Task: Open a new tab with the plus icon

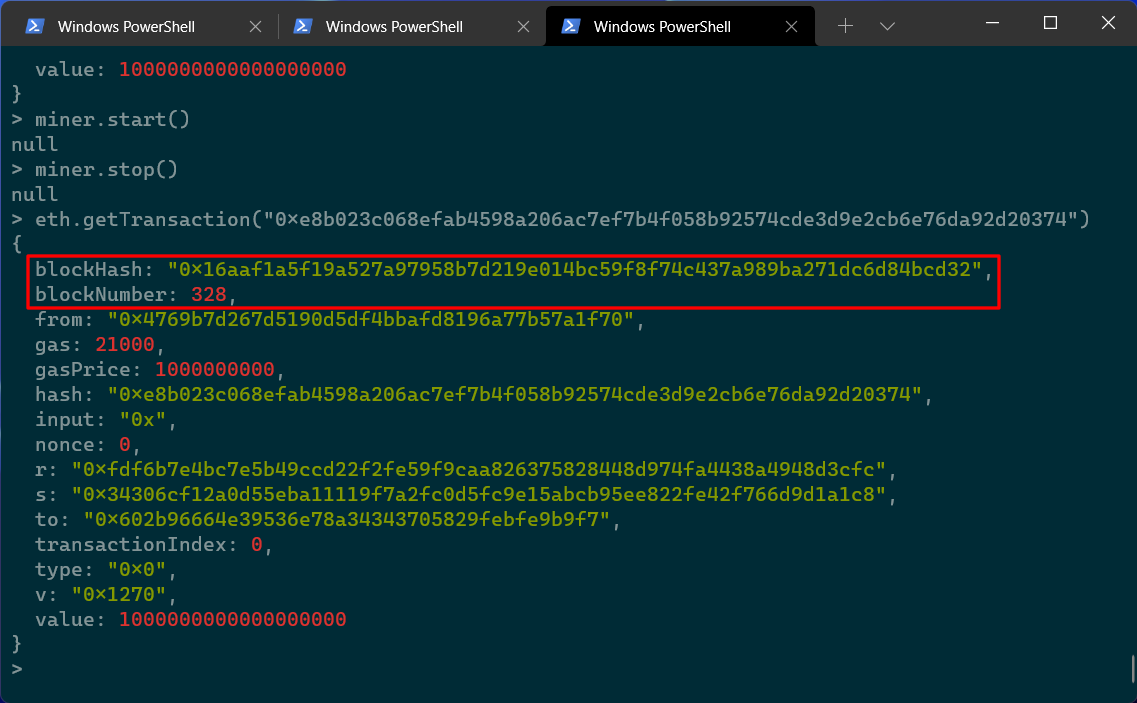Action: (846, 26)
